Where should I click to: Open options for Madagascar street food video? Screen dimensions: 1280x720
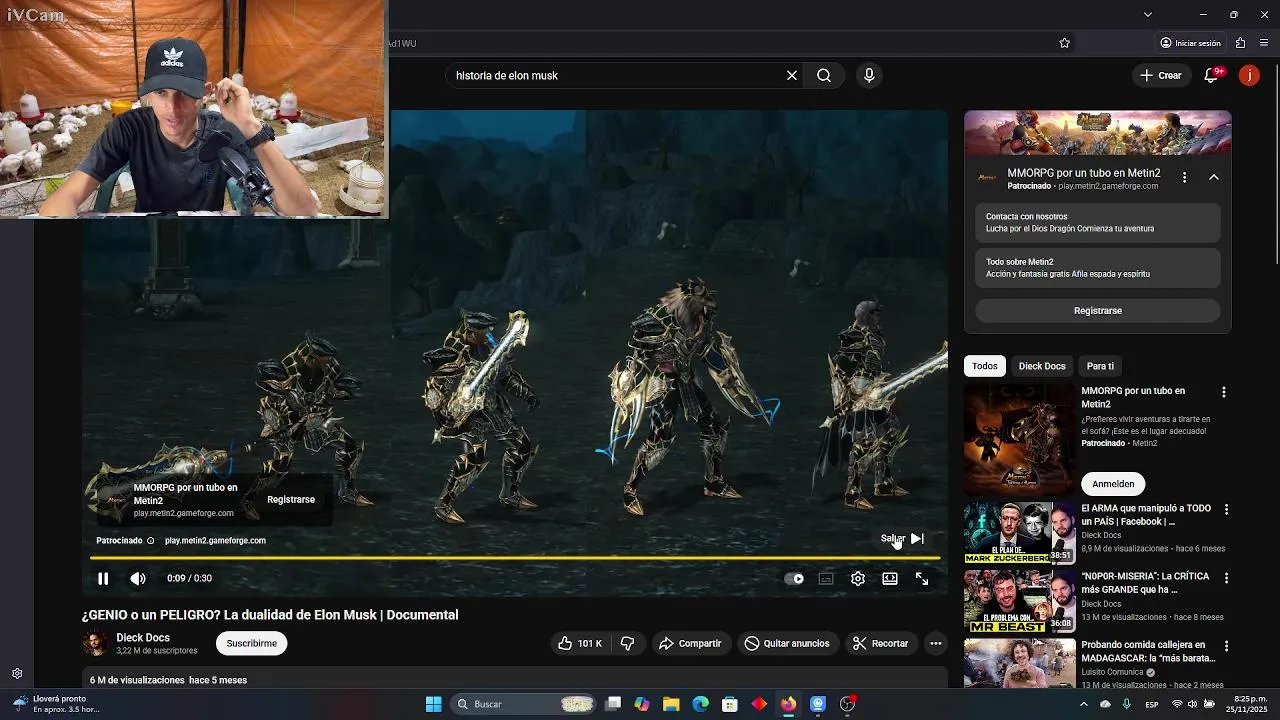click(x=1226, y=646)
